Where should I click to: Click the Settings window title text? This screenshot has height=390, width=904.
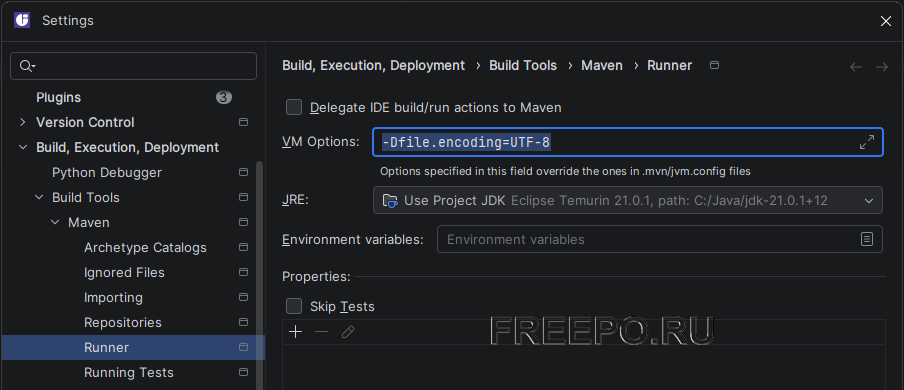(67, 21)
